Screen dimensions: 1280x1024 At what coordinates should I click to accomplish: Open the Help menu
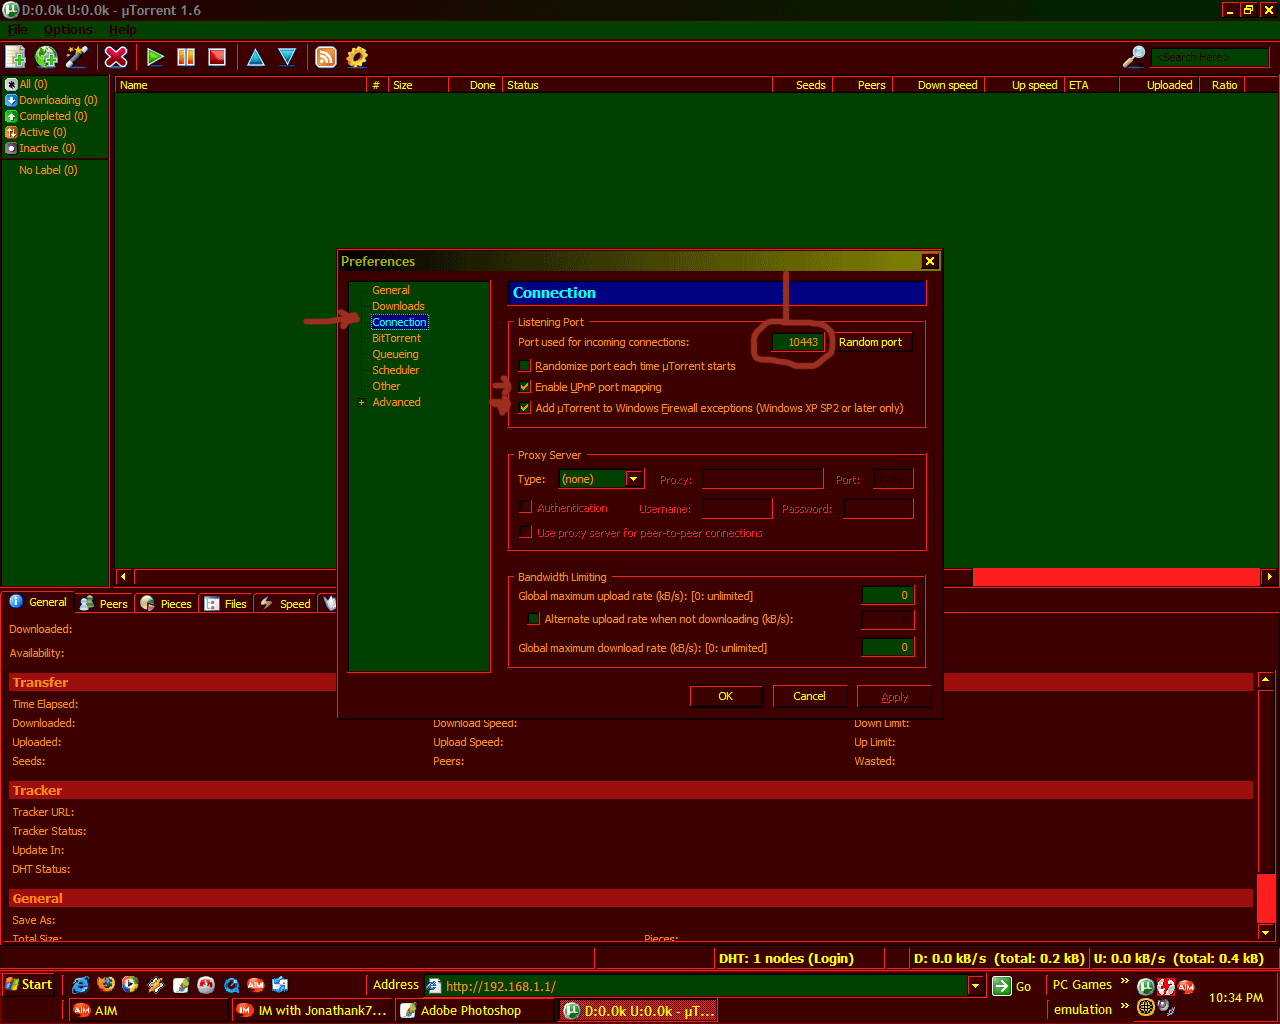pos(122,29)
